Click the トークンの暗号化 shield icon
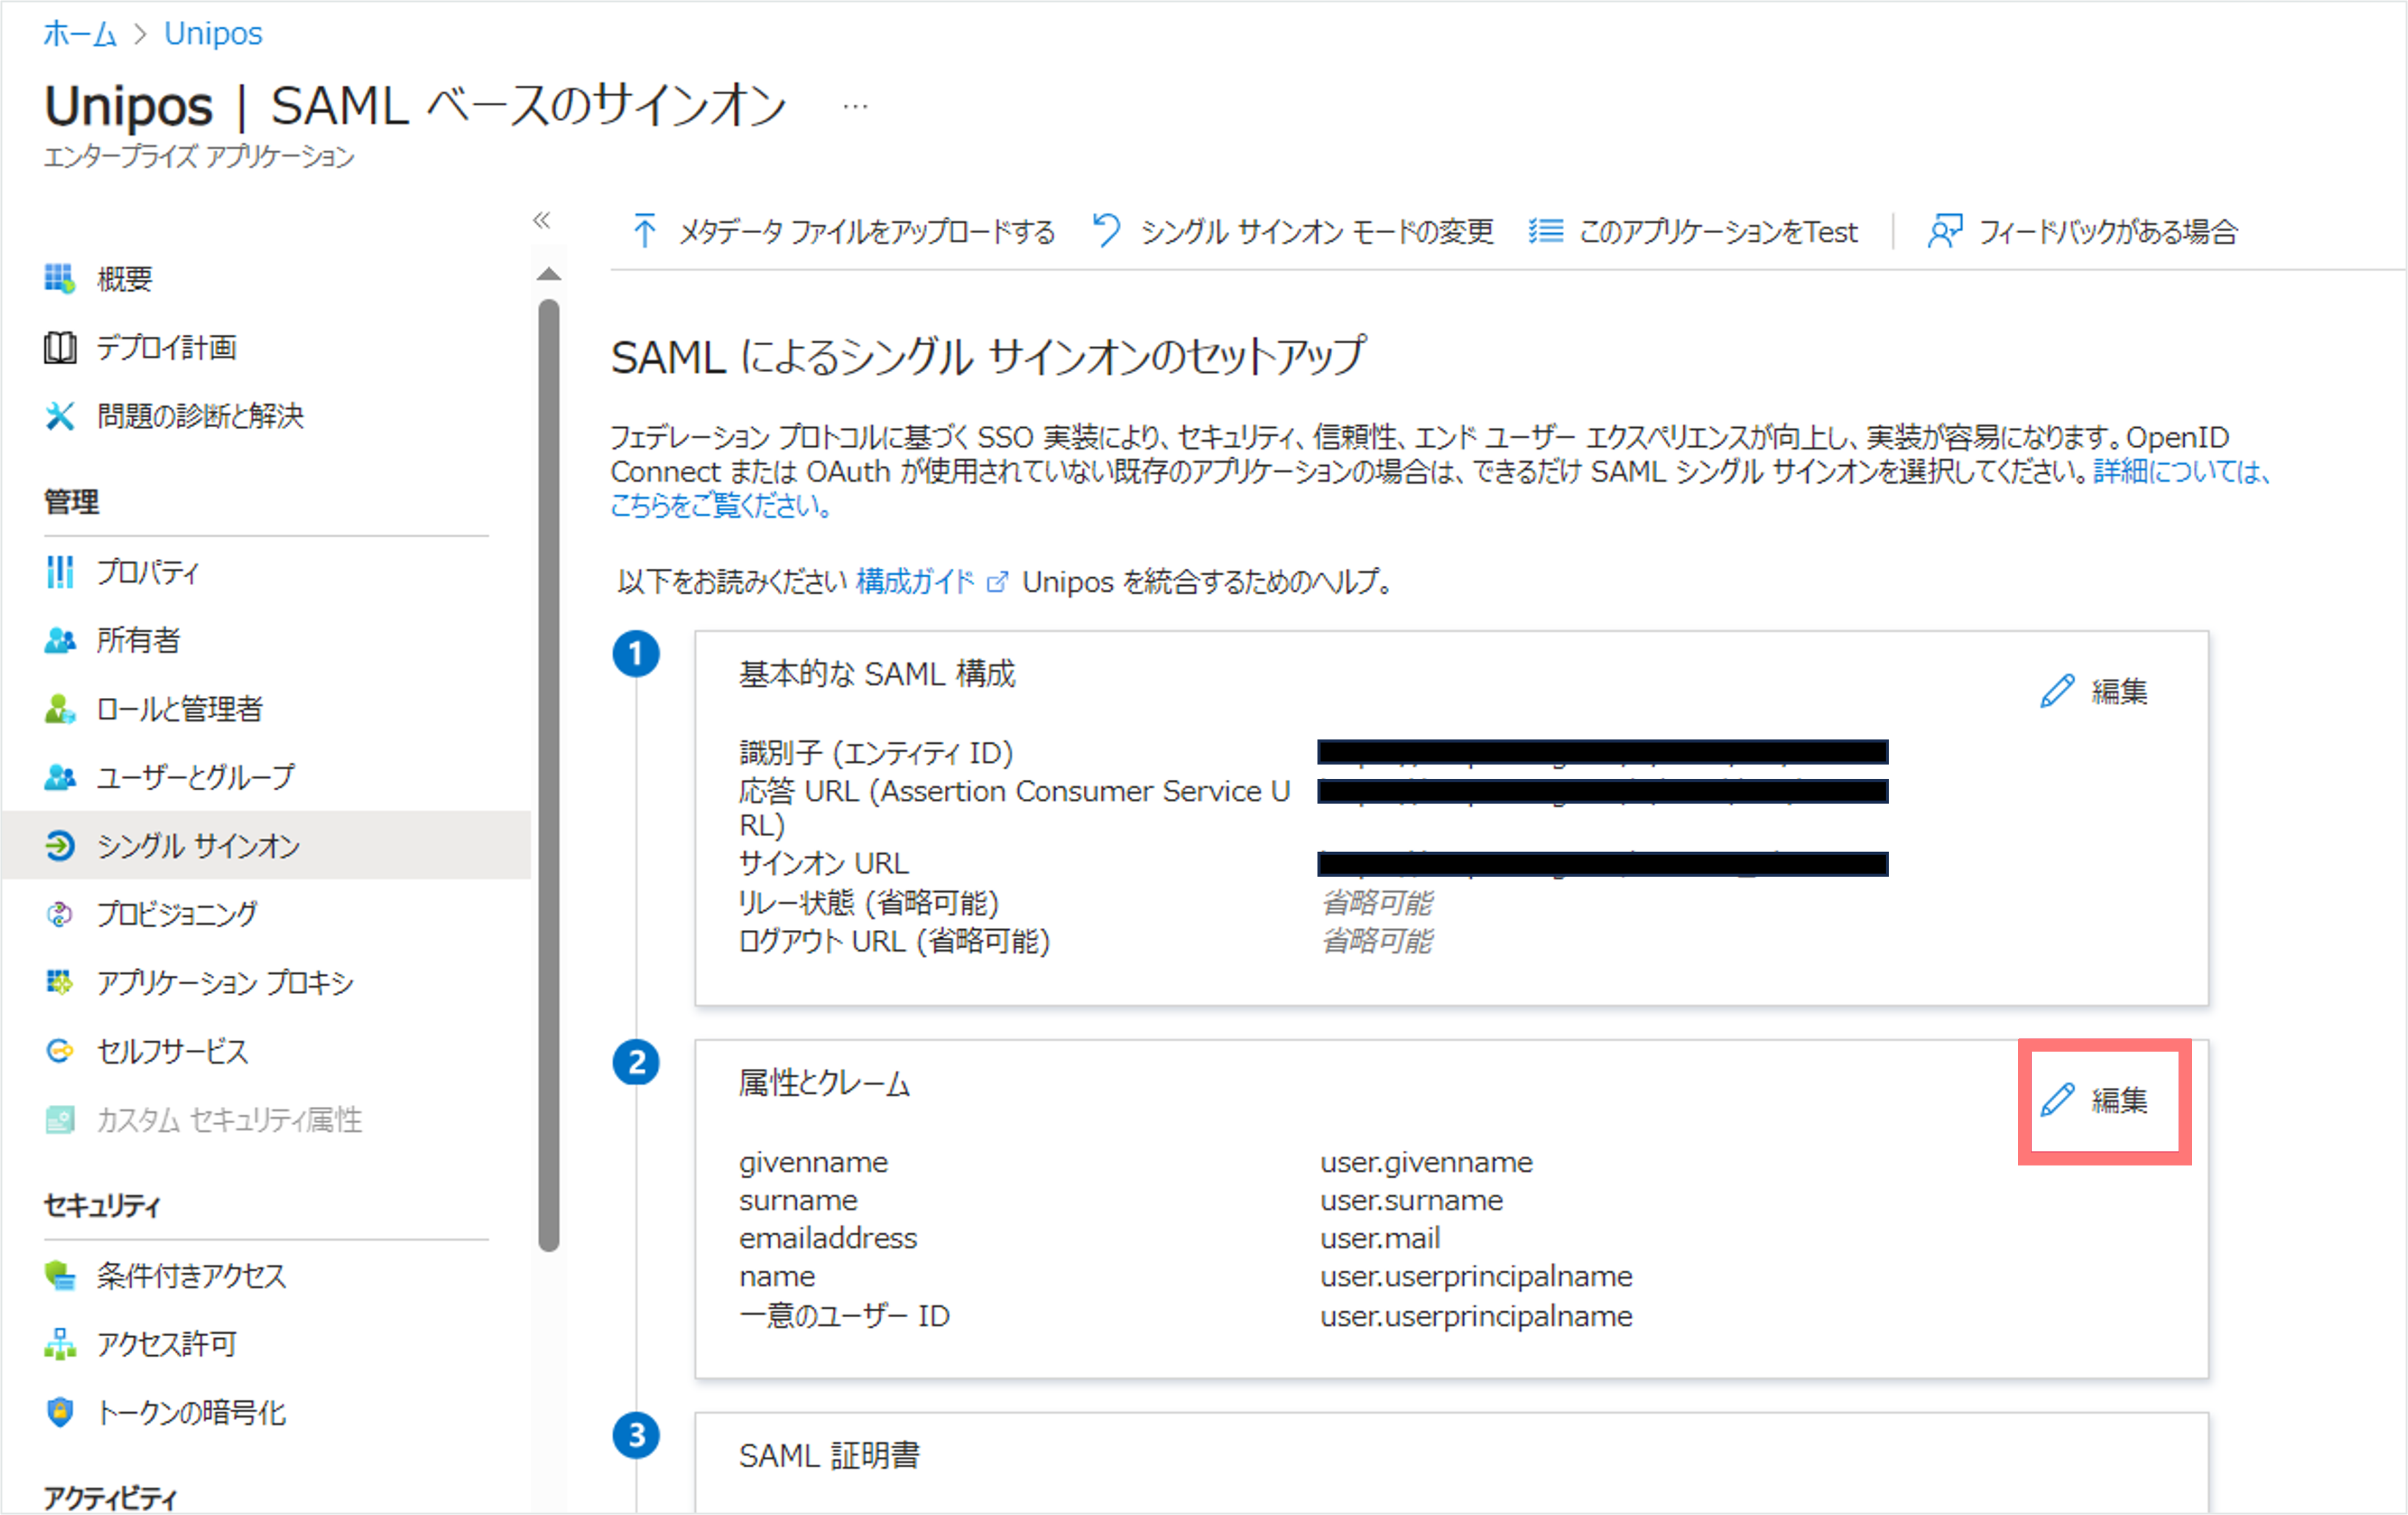 pyautogui.click(x=59, y=1412)
